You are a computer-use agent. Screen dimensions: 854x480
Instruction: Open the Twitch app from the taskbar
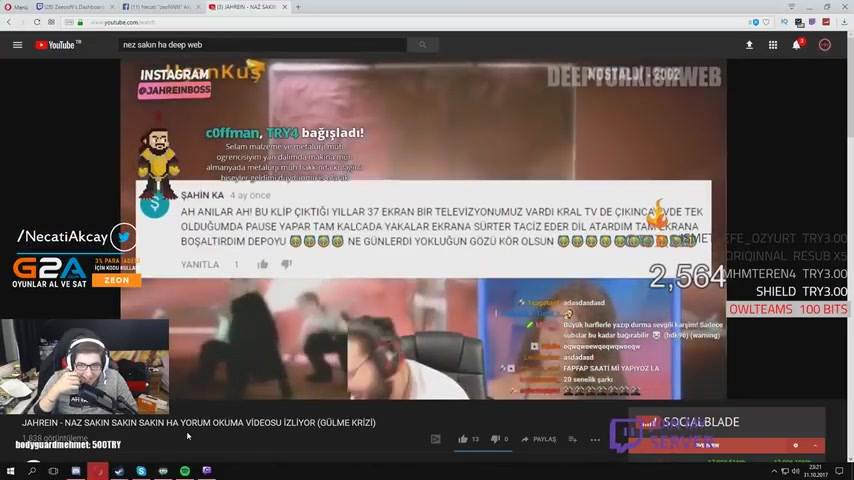(x=206, y=471)
